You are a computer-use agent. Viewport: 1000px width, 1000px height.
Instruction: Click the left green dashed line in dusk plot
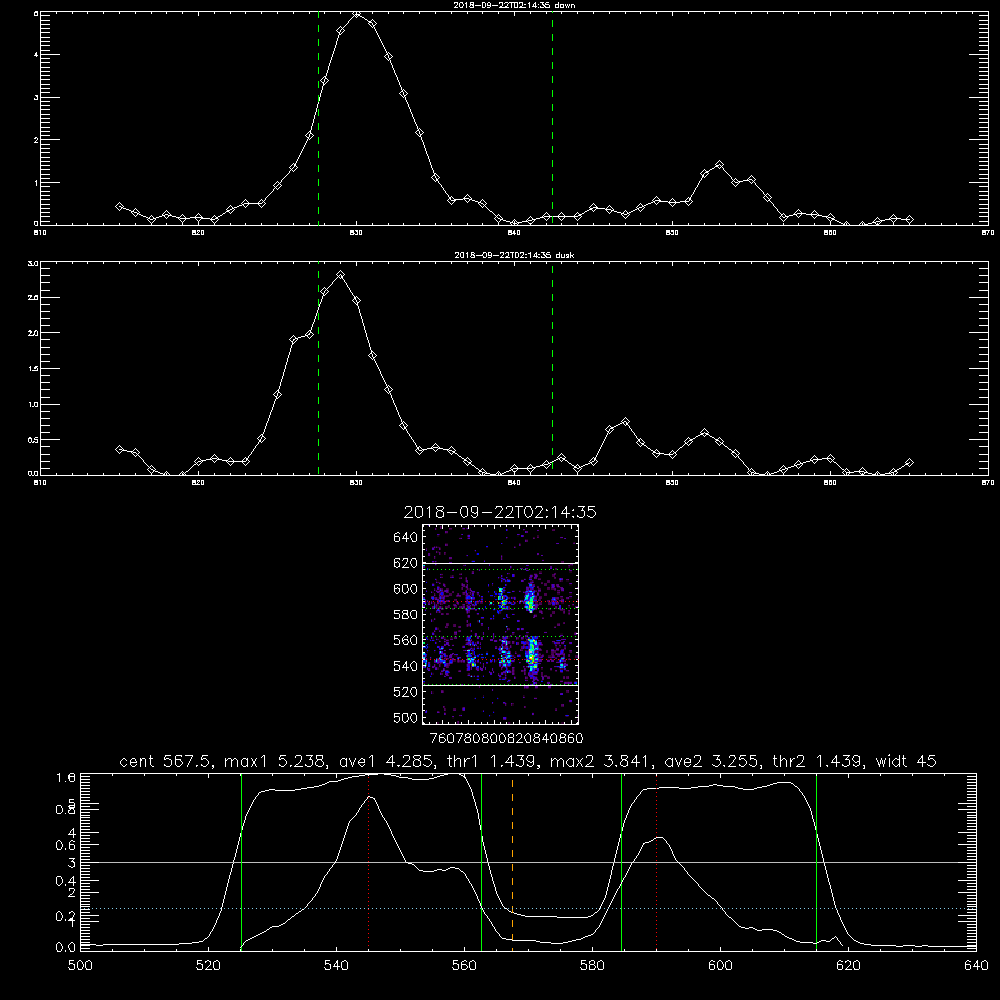(318, 368)
